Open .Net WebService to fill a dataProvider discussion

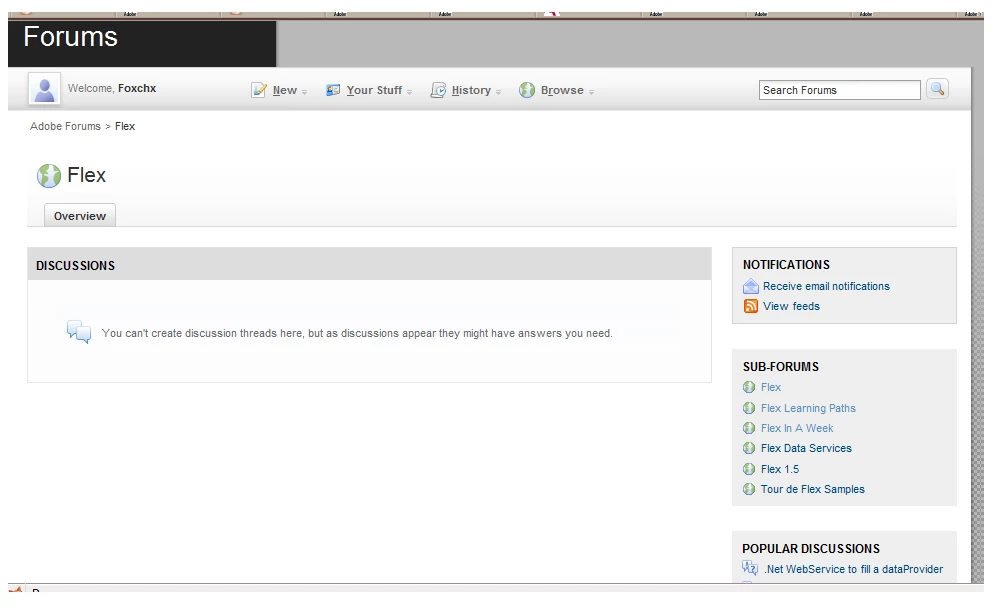(854, 569)
